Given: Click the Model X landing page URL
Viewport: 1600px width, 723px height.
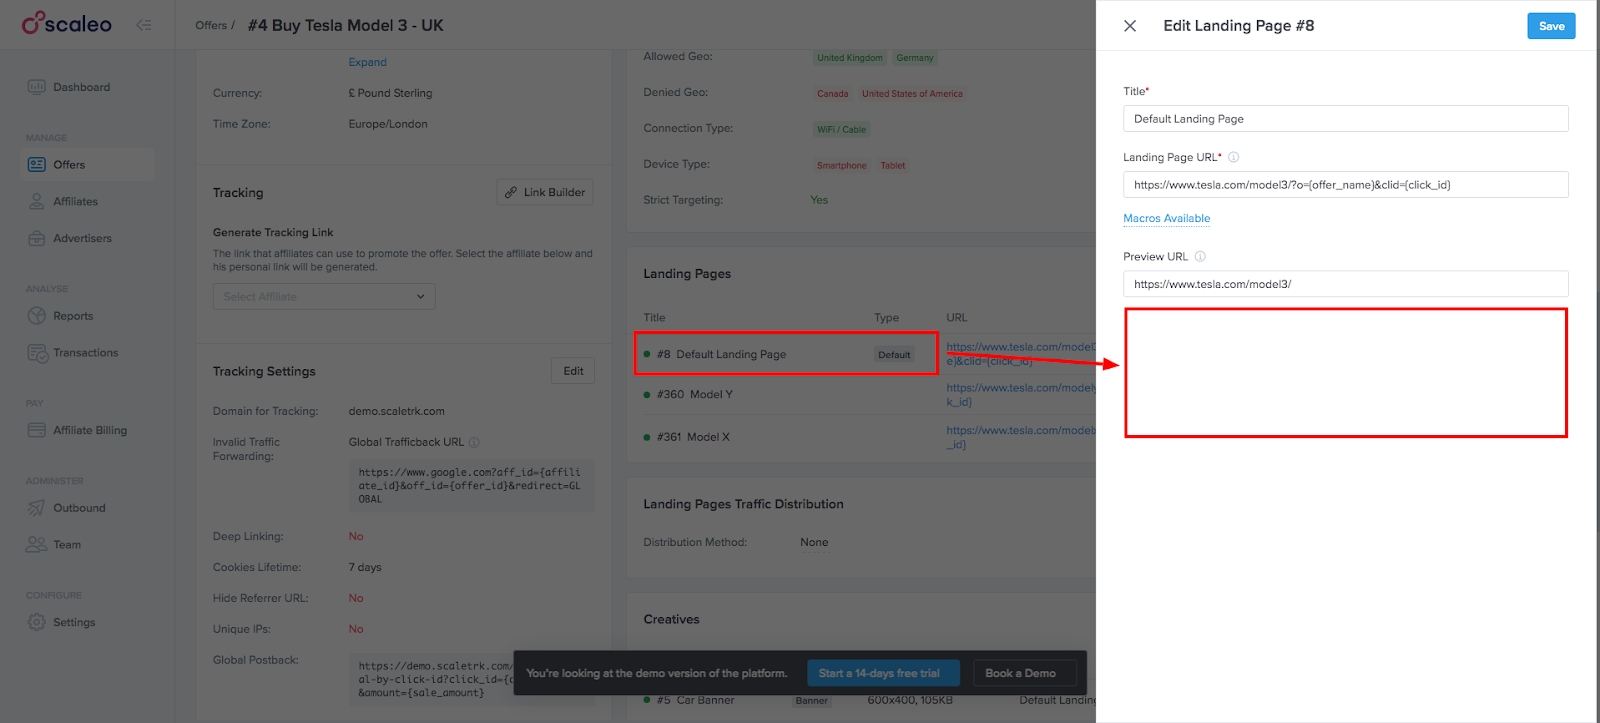Looking at the screenshot, I should pos(1020,437).
